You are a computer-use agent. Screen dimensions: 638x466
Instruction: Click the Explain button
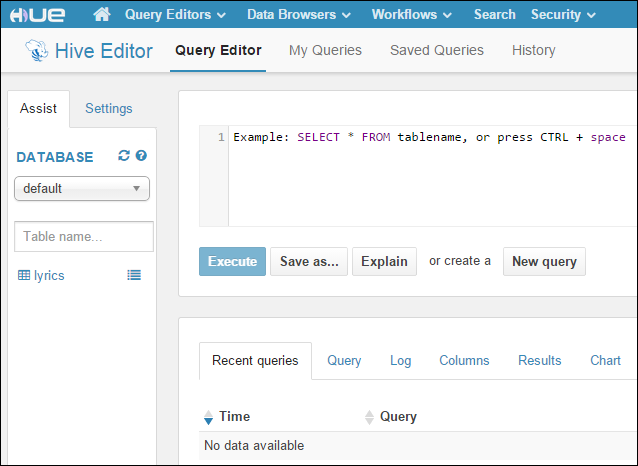coord(384,261)
